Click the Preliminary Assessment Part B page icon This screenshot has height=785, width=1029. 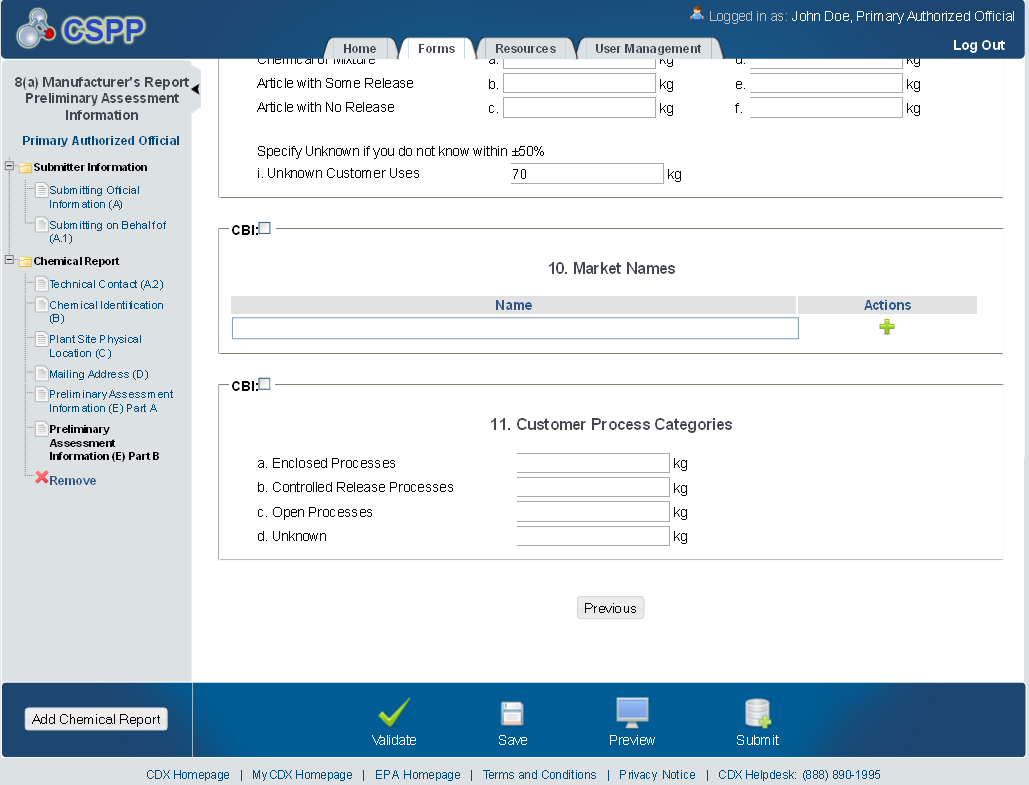click(x=41, y=429)
